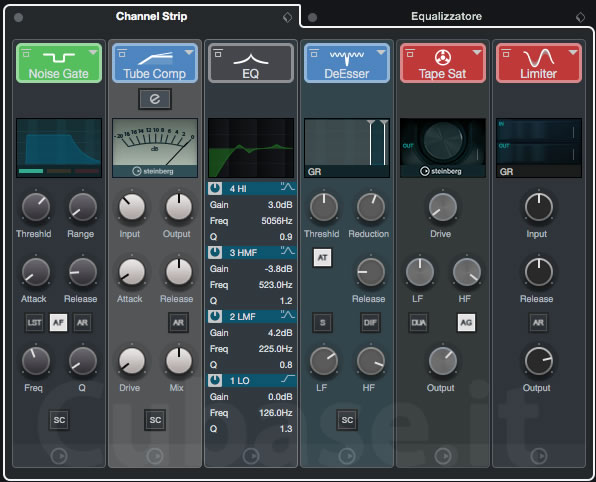596x482 pixels.
Task: Click the 2 LMF Gain value 4.2dB
Action: point(280,333)
